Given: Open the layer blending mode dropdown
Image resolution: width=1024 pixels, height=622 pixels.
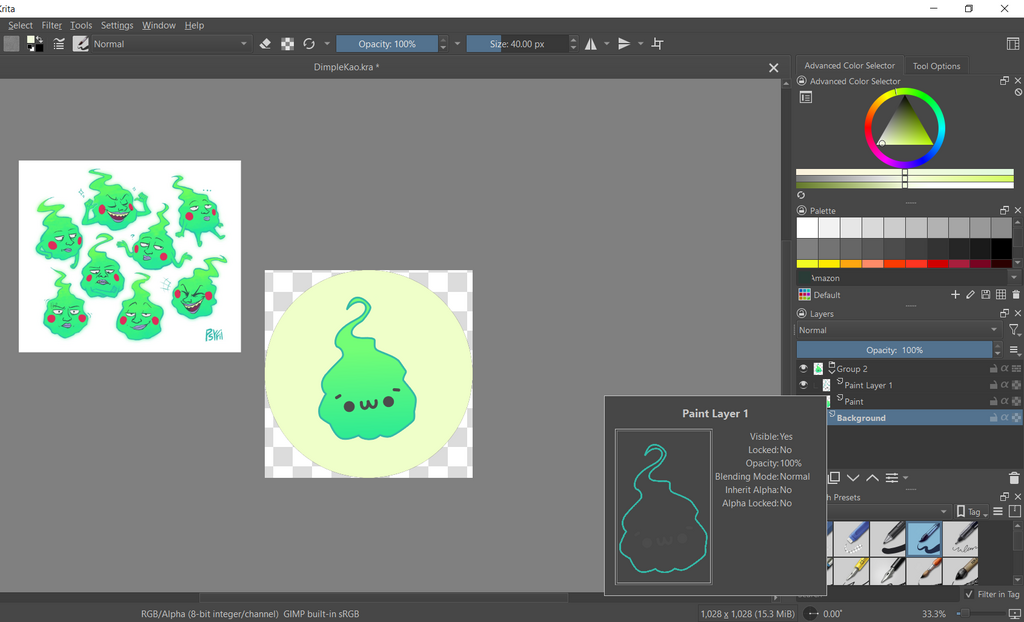Looking at the screenshot, I should point(897,330).
